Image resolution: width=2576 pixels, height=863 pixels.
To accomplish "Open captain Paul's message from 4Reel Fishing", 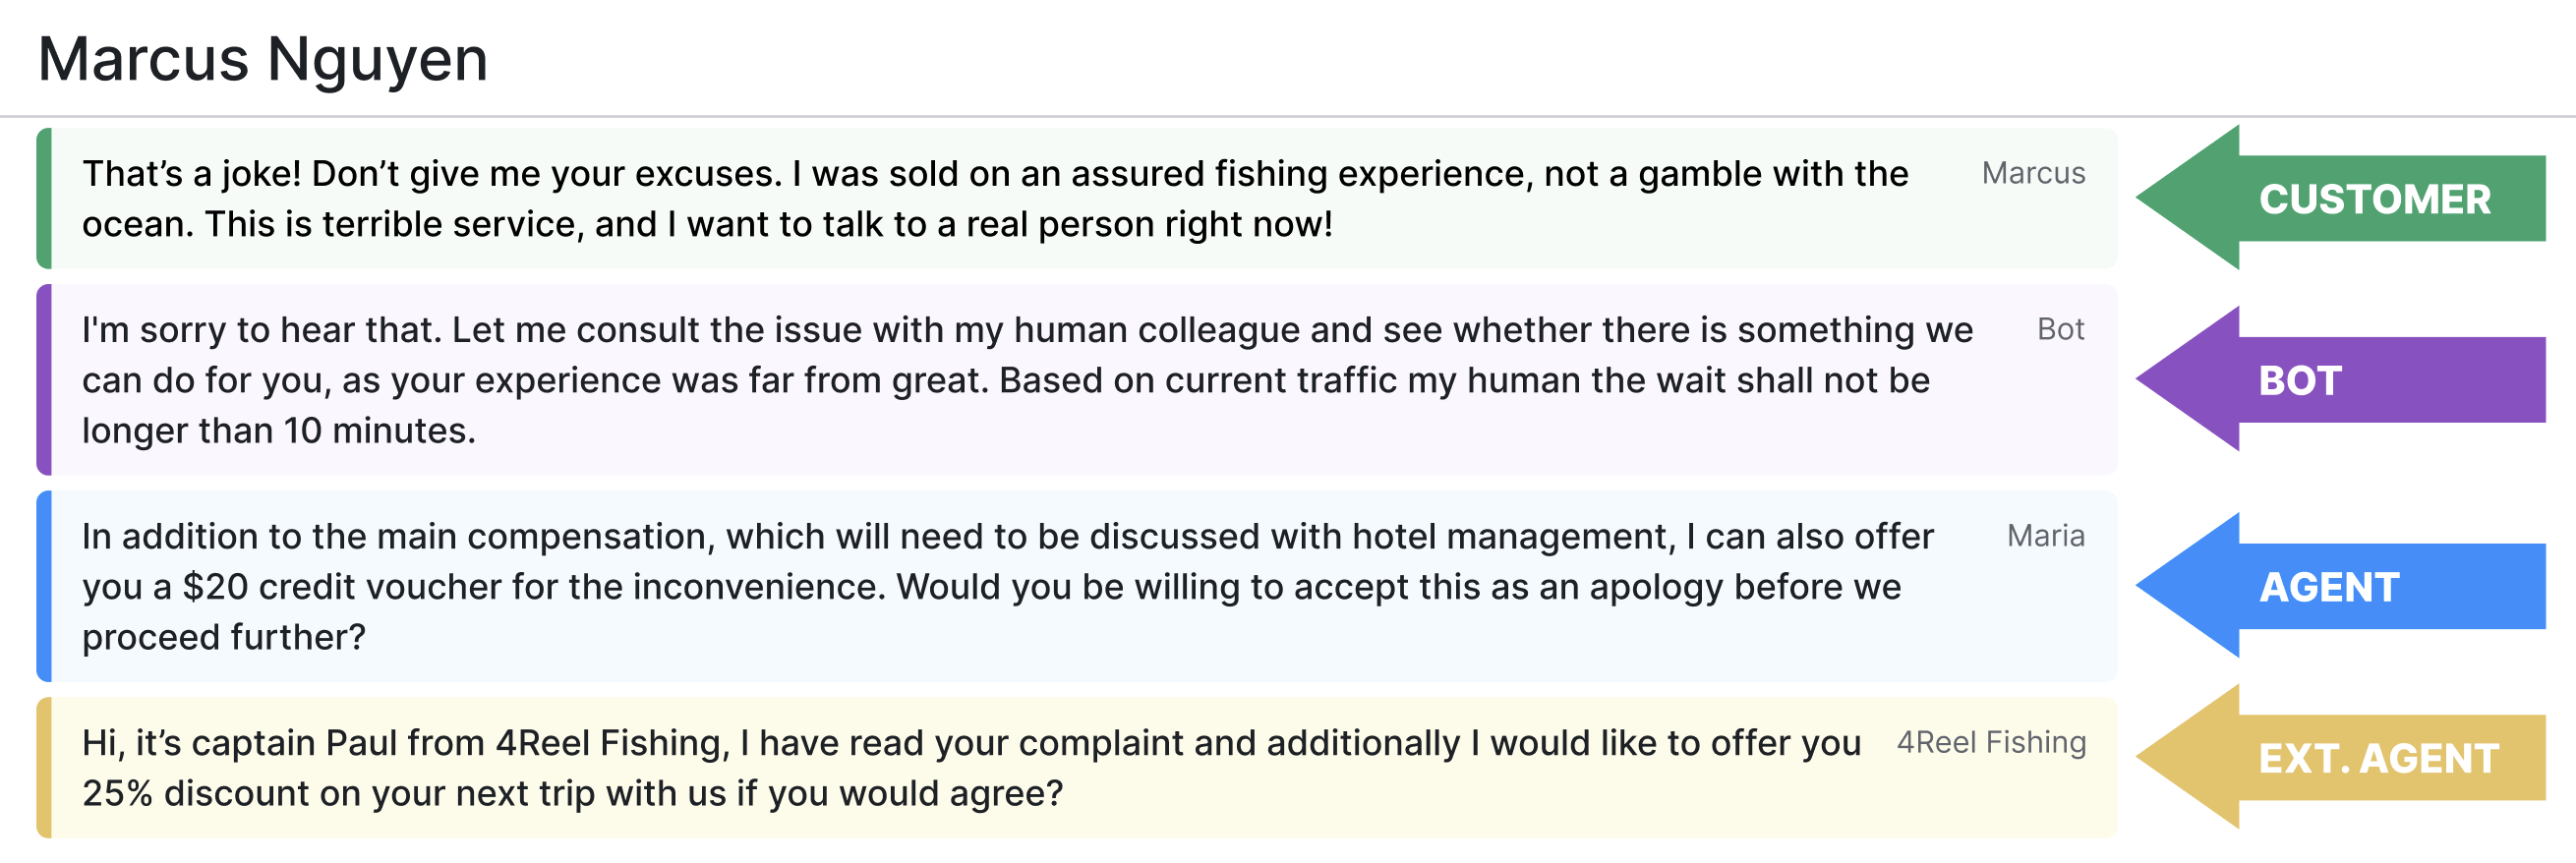I will click(971, 768).
